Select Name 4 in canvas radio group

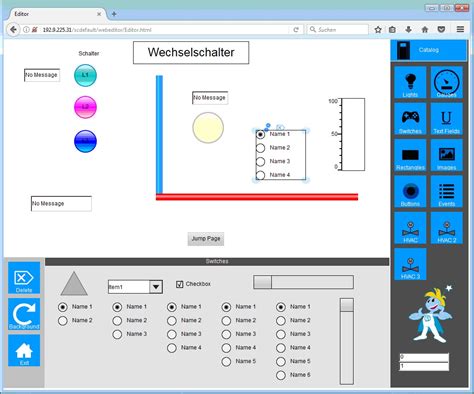click(x=260, y=175)
